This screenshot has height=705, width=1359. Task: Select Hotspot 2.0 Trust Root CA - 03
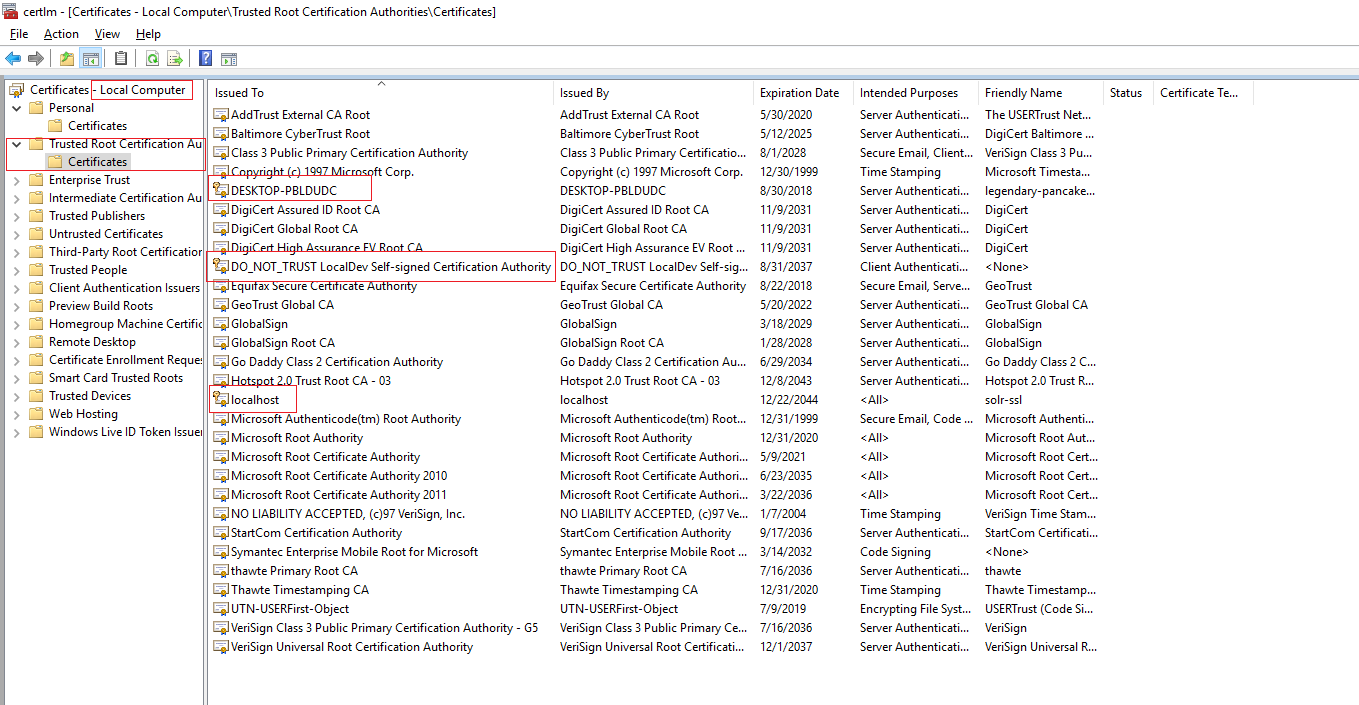[x=311, y=380]
